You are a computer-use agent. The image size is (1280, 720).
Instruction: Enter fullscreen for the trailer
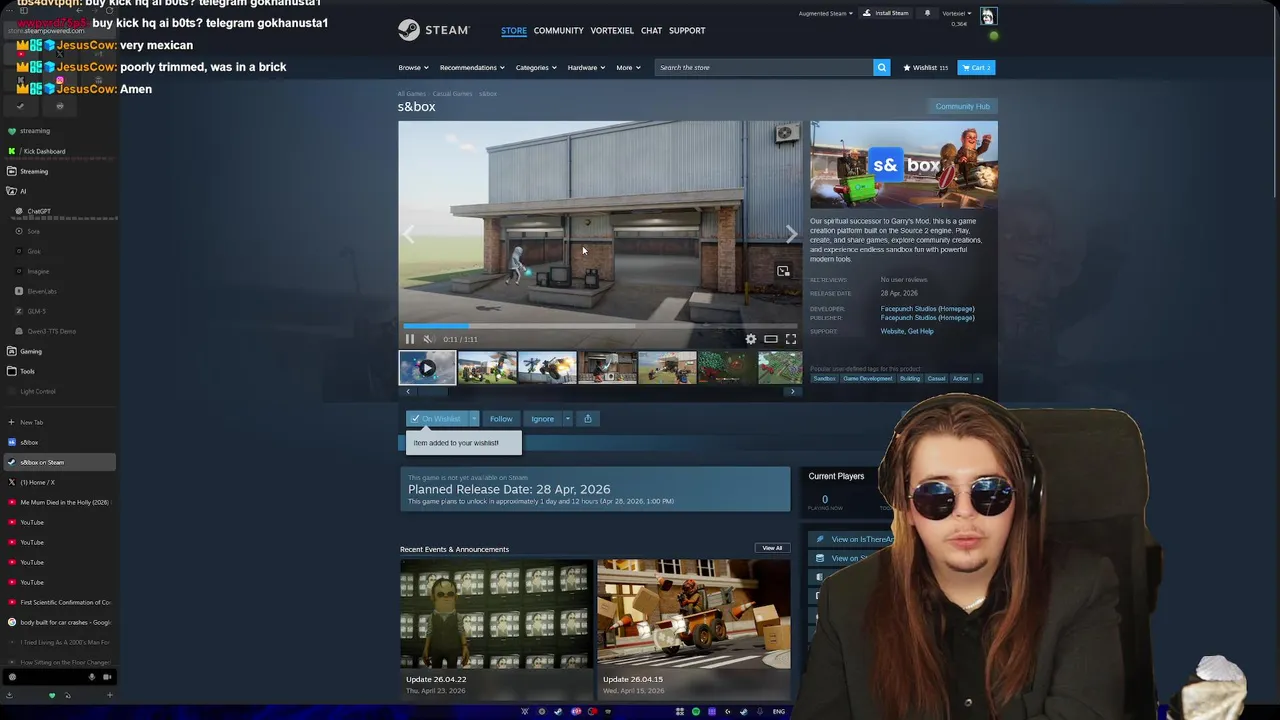pos(791,339)
